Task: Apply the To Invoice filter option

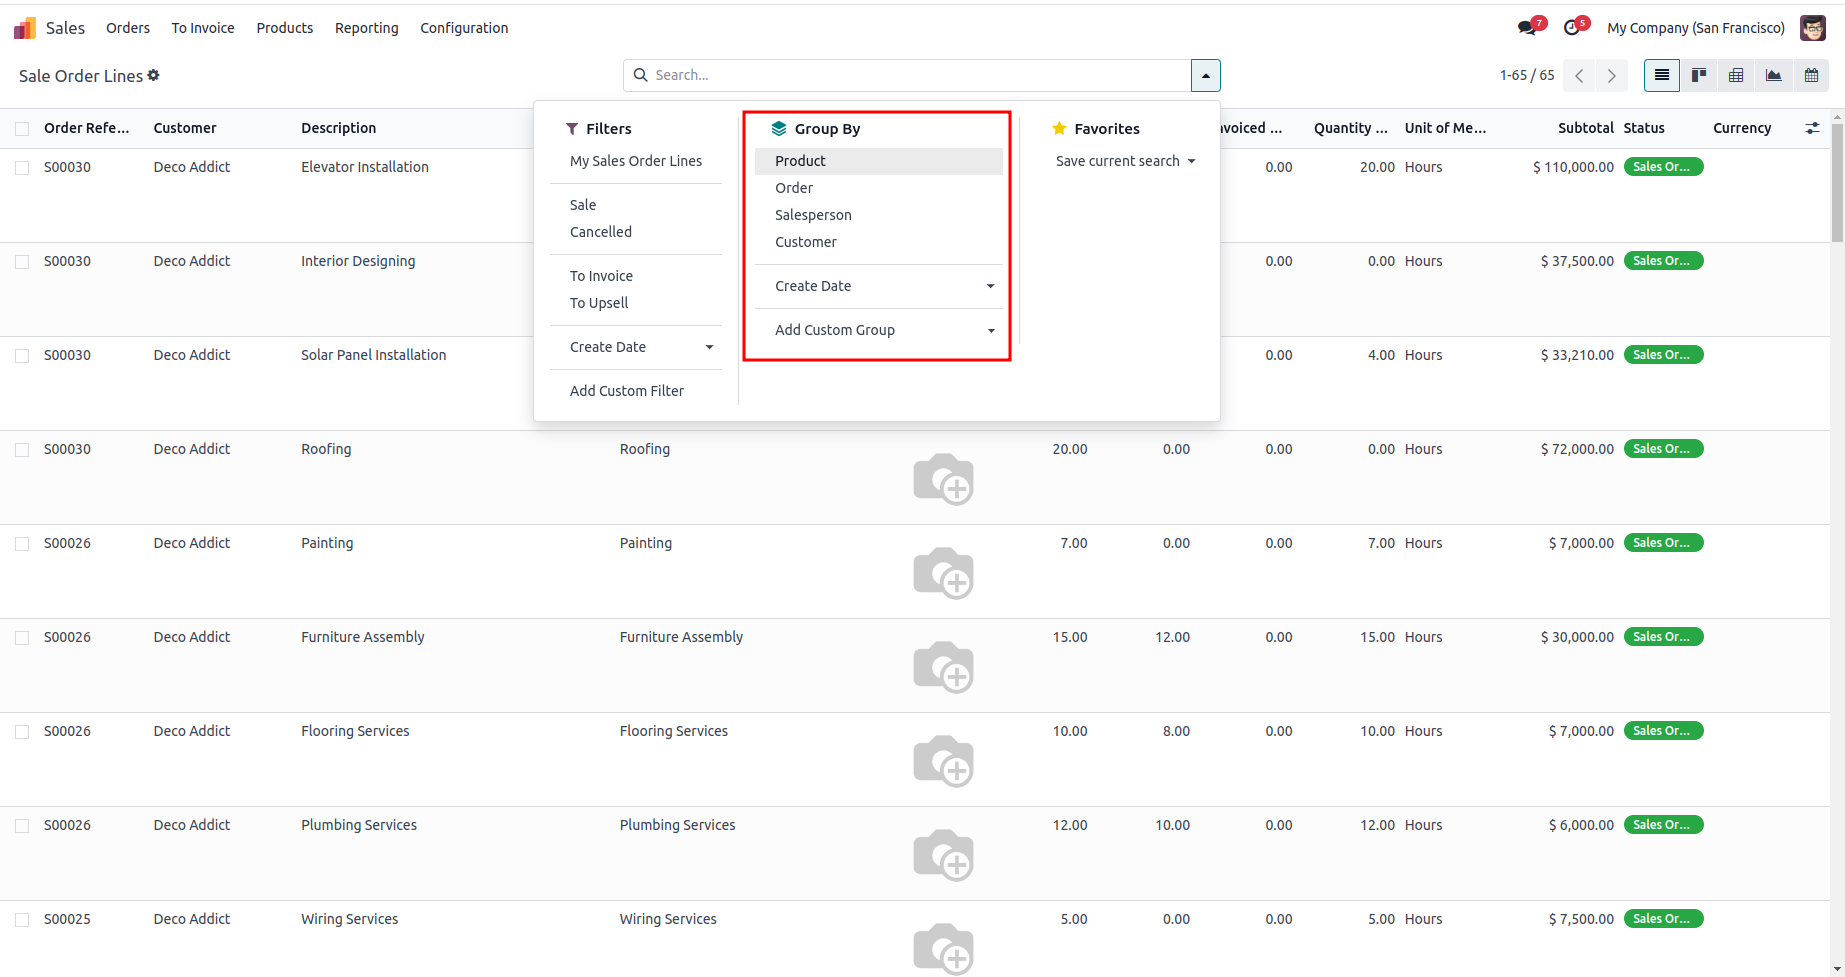Action: 601,276
